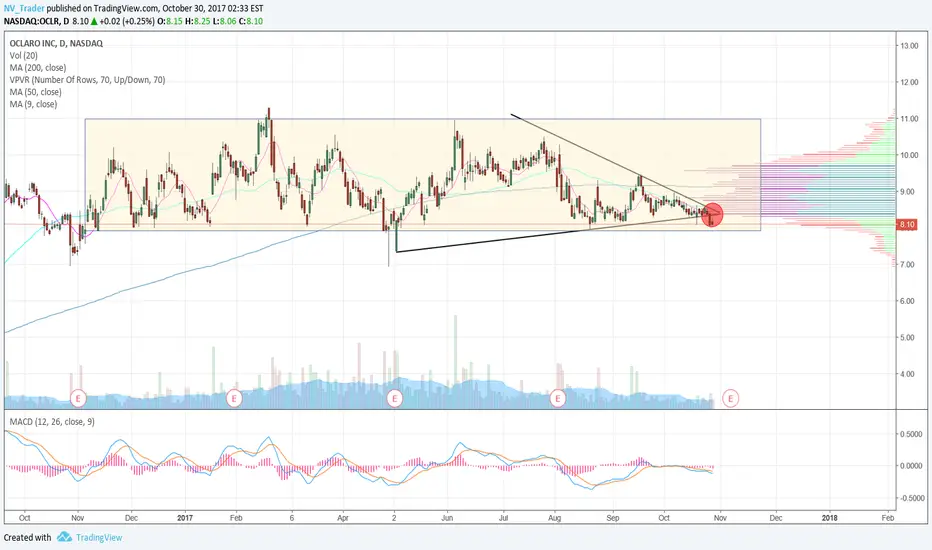Click the 0.5000 MACD axis label
The width and height of the screenshot is (932, 550).
click(911, 434)
